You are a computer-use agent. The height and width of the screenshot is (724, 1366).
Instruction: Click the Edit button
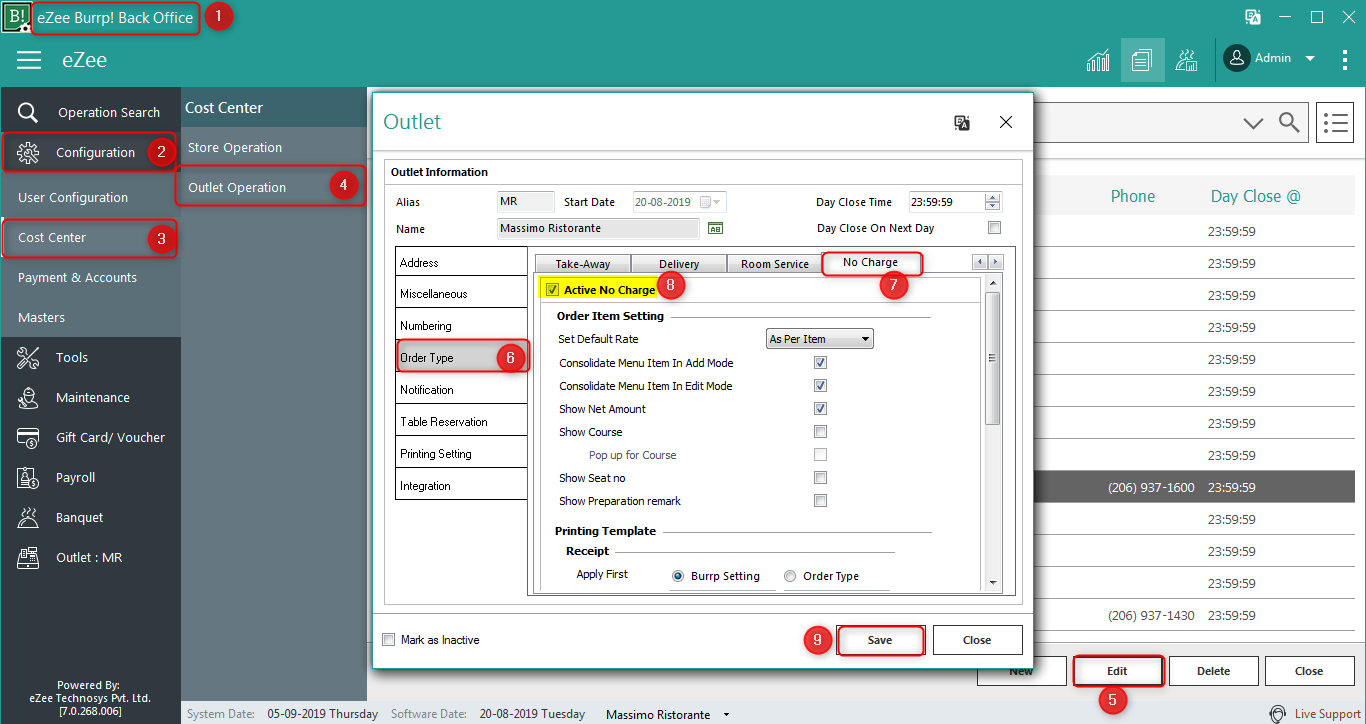(x=1117, y=671)
